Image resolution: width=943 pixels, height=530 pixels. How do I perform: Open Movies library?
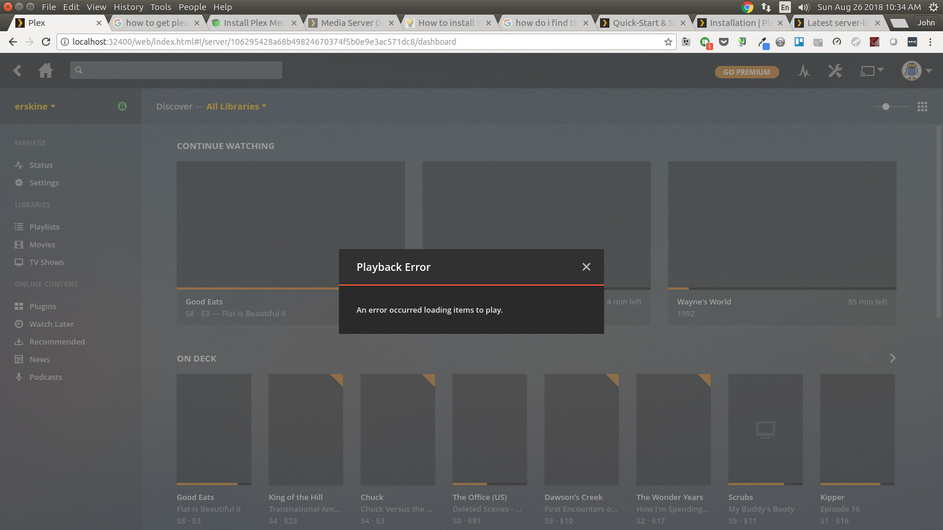tap(42, 245)
